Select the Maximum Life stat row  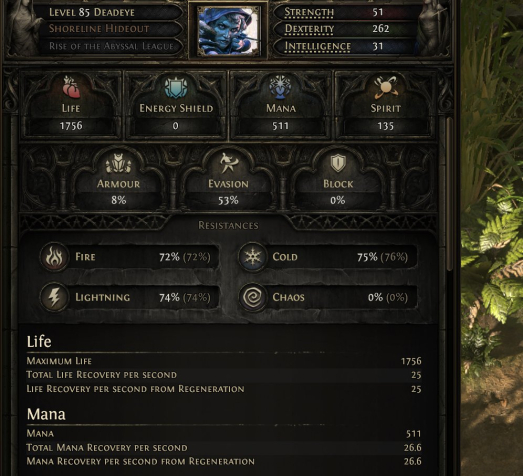pyautogui.click(x=224, y=361)
